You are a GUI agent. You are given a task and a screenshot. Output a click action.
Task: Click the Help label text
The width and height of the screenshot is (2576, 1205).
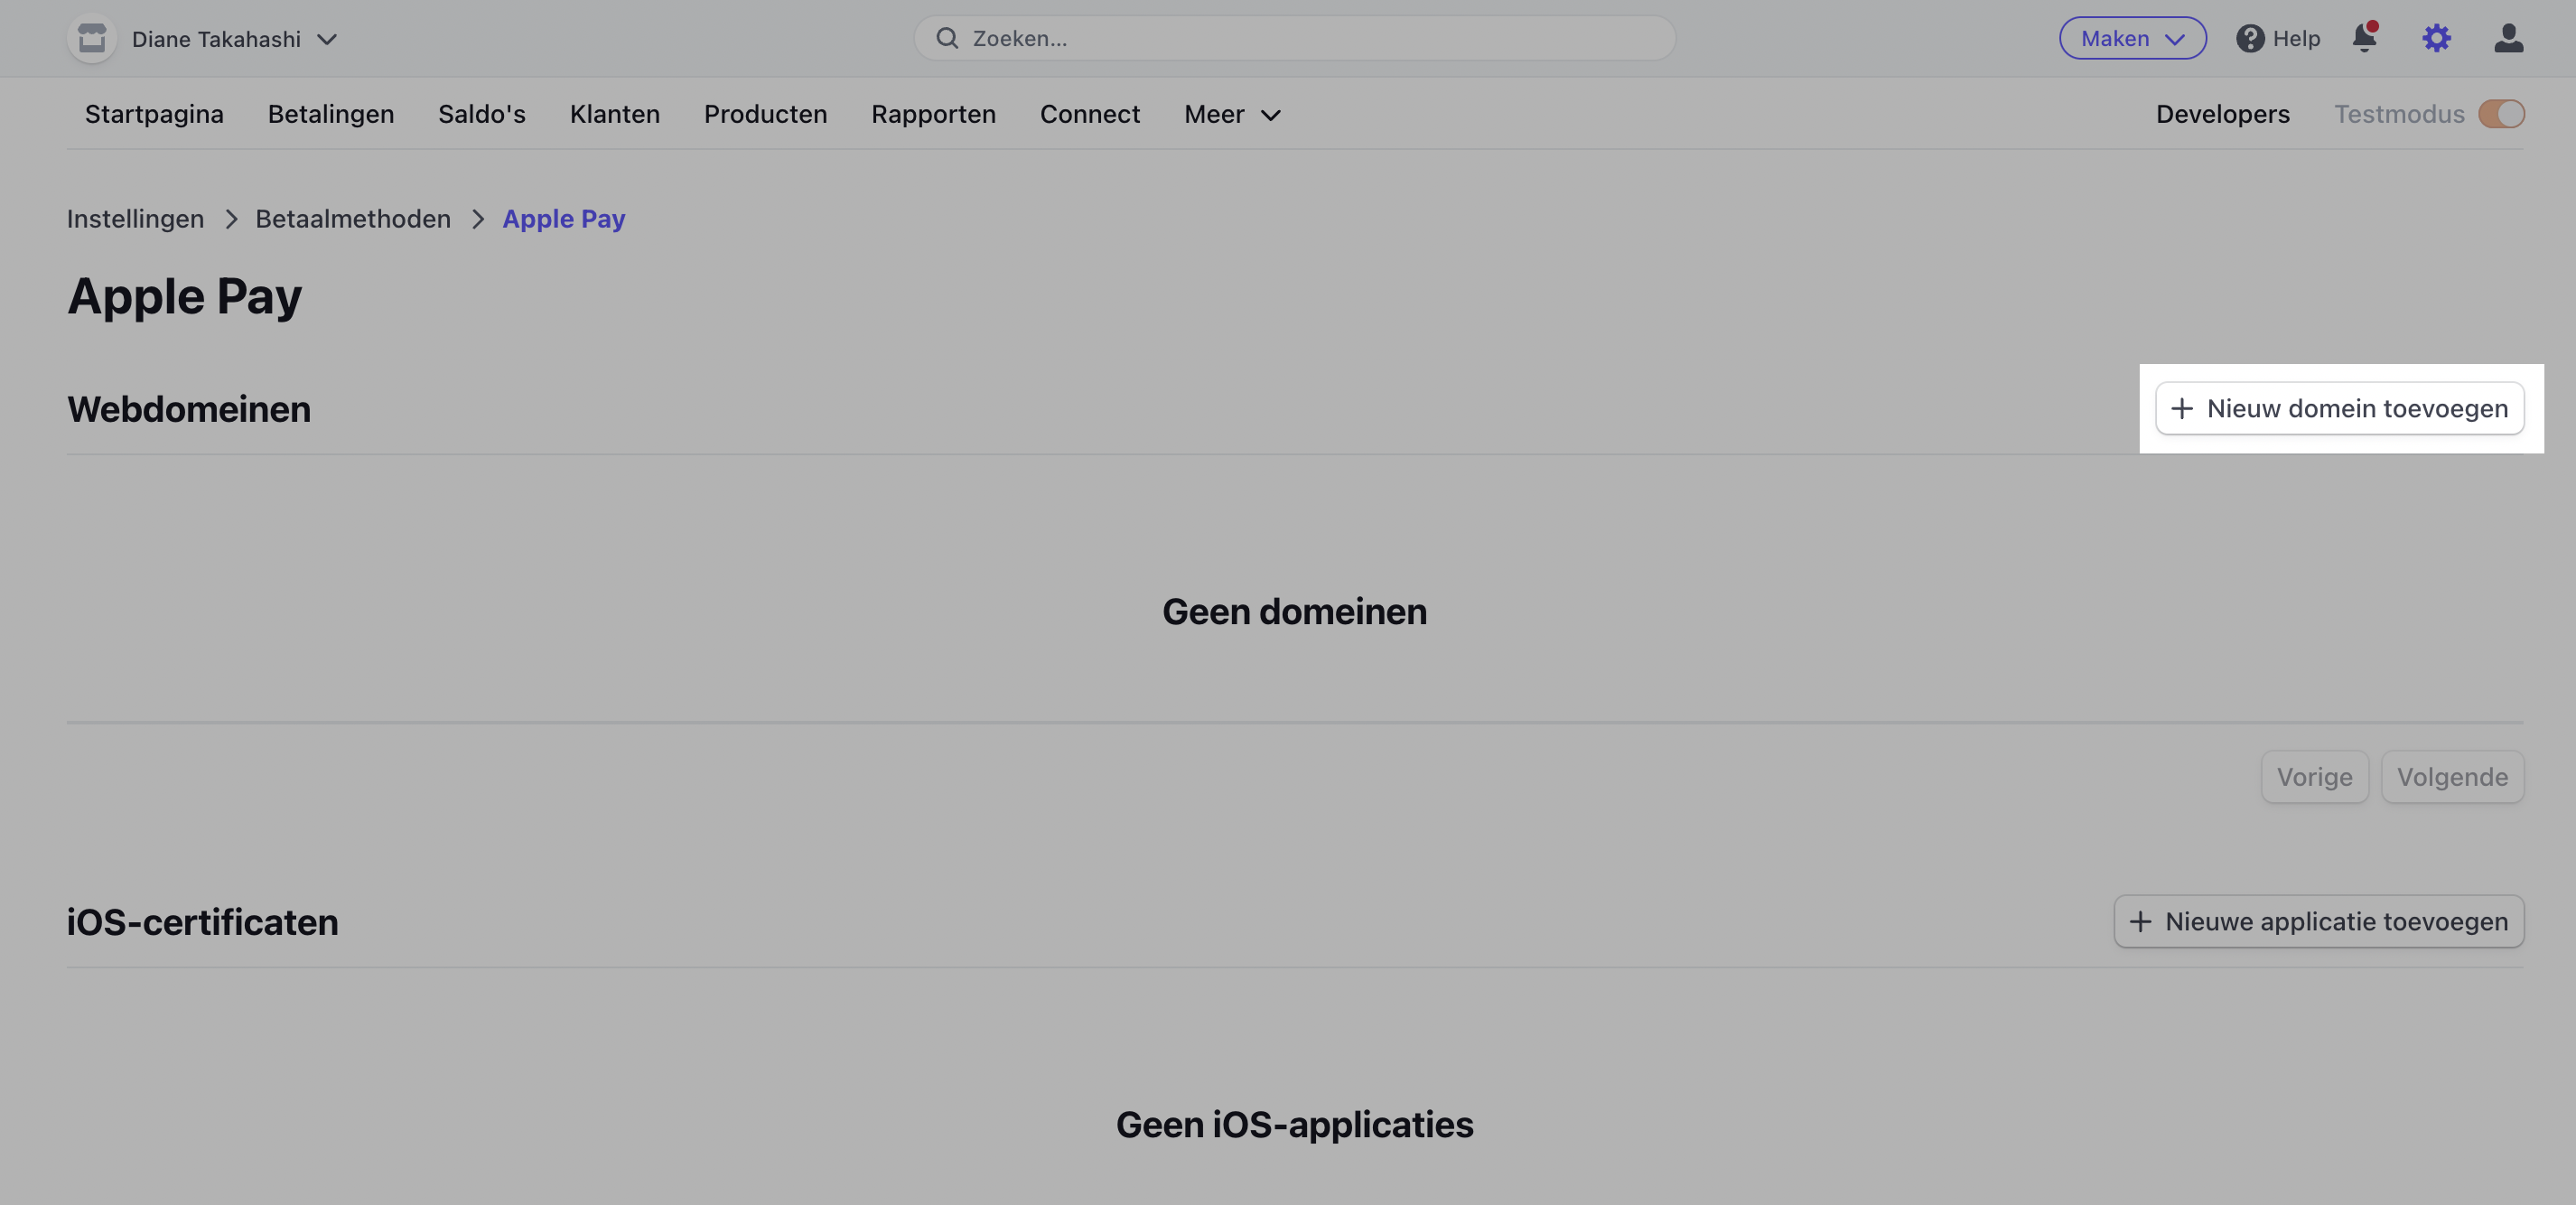2296,38
